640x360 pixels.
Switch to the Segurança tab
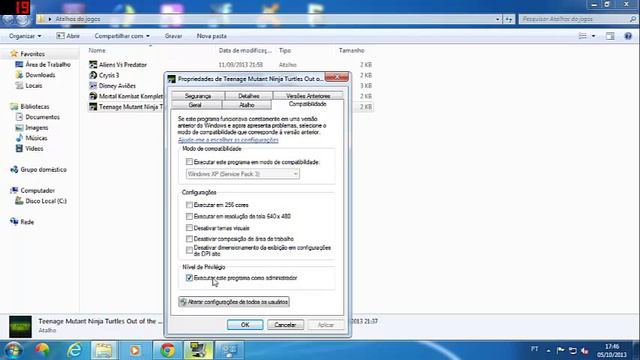click(x=198, y=96)
